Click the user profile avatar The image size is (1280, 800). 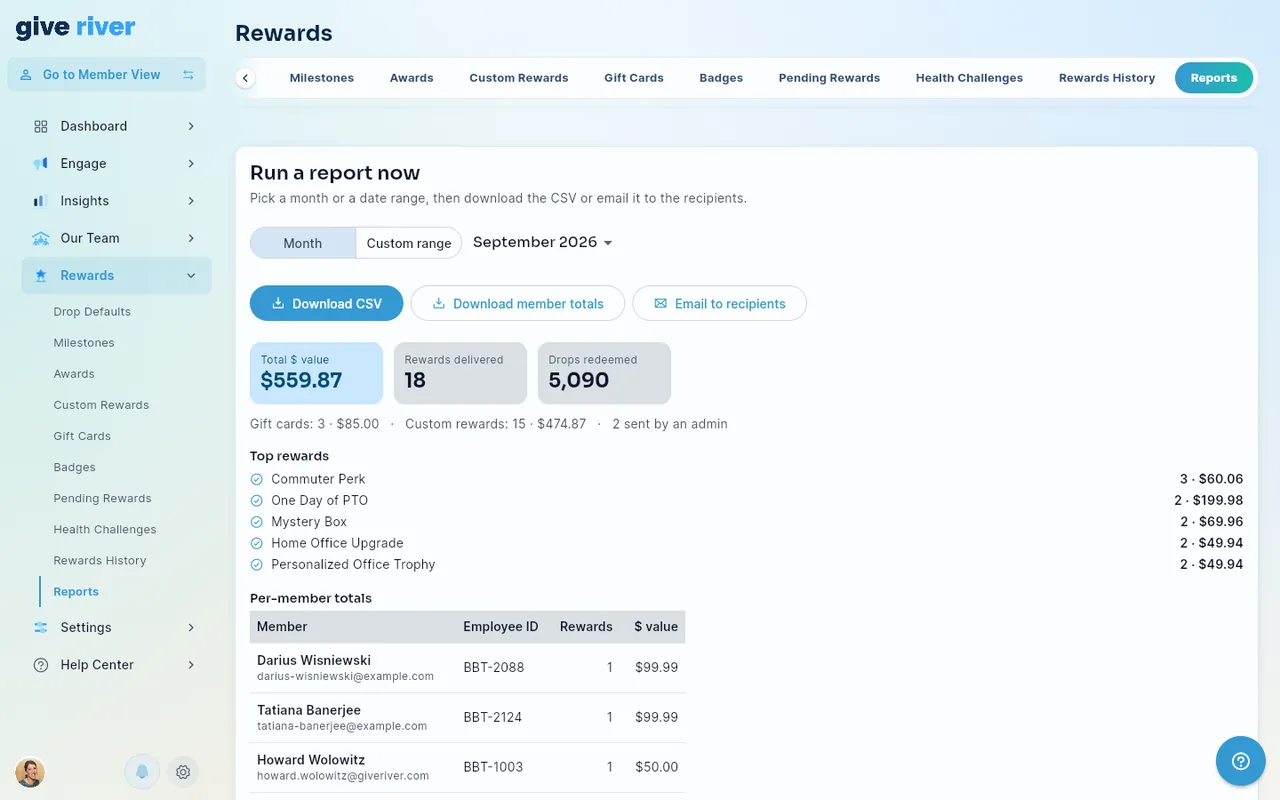click(30, 772)
